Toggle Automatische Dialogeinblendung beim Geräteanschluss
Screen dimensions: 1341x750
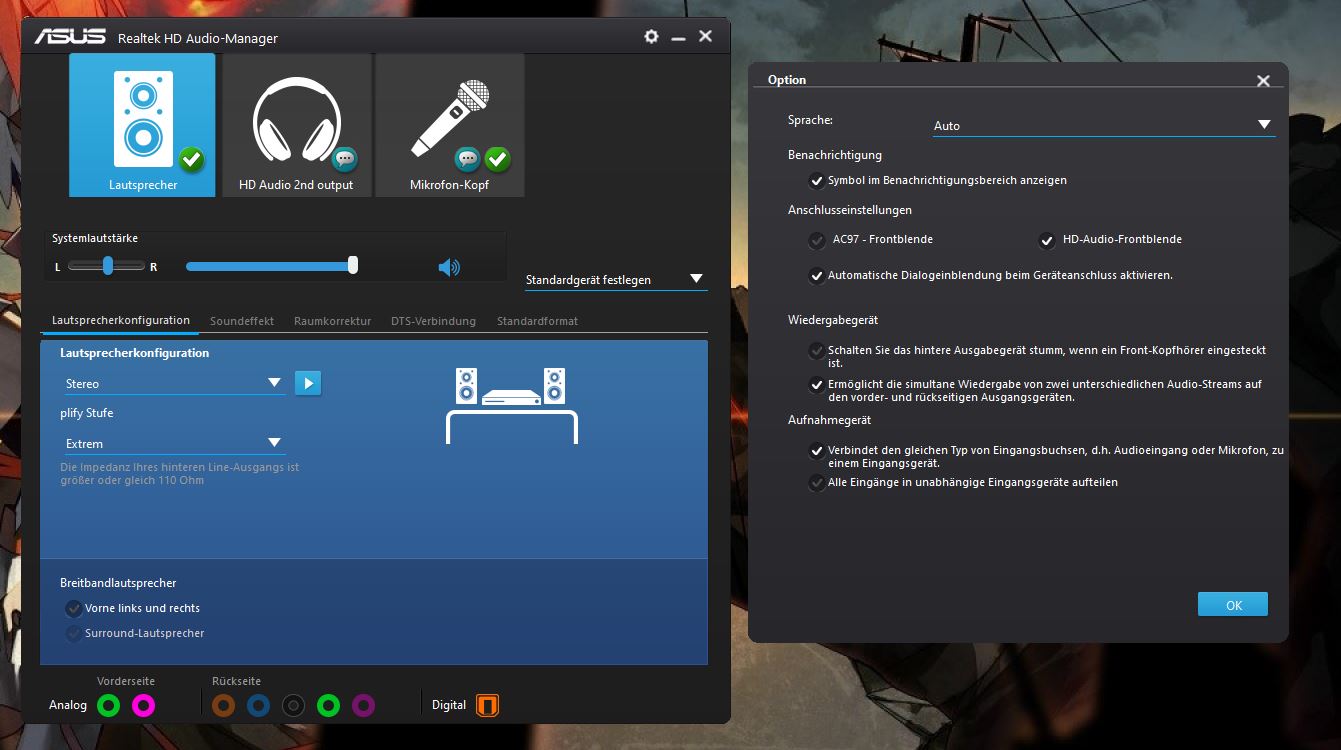click(817, 275)
